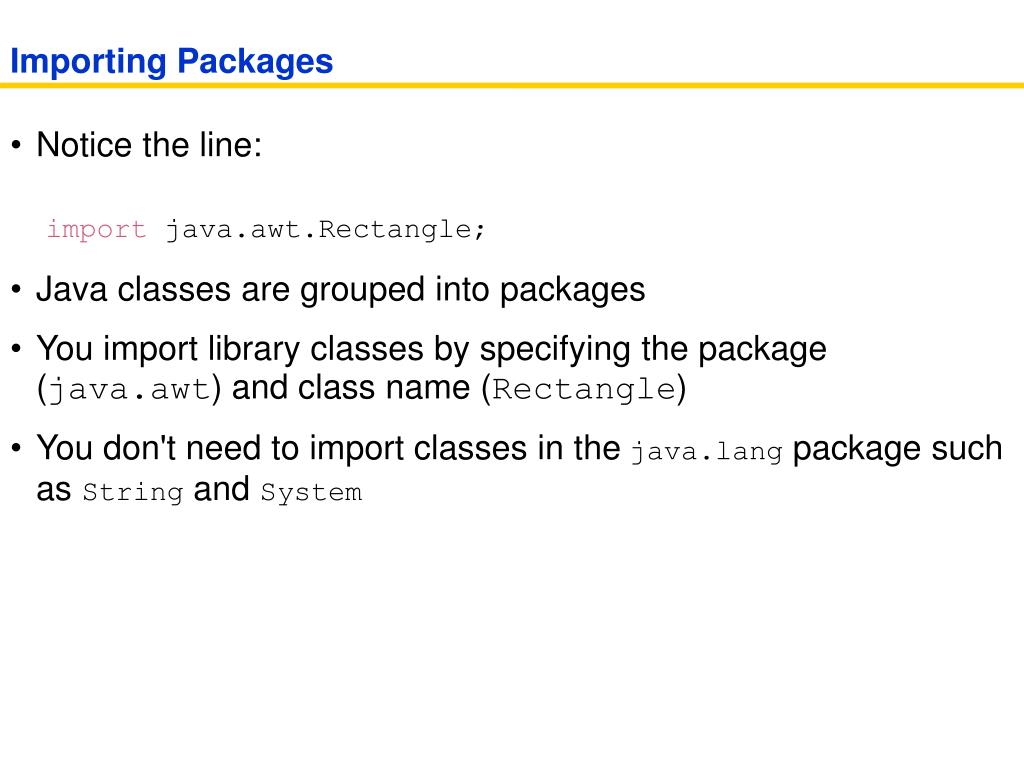Click the monospace 'String' word
This screenshot has height=768, width=1024.
click(133, 492)
